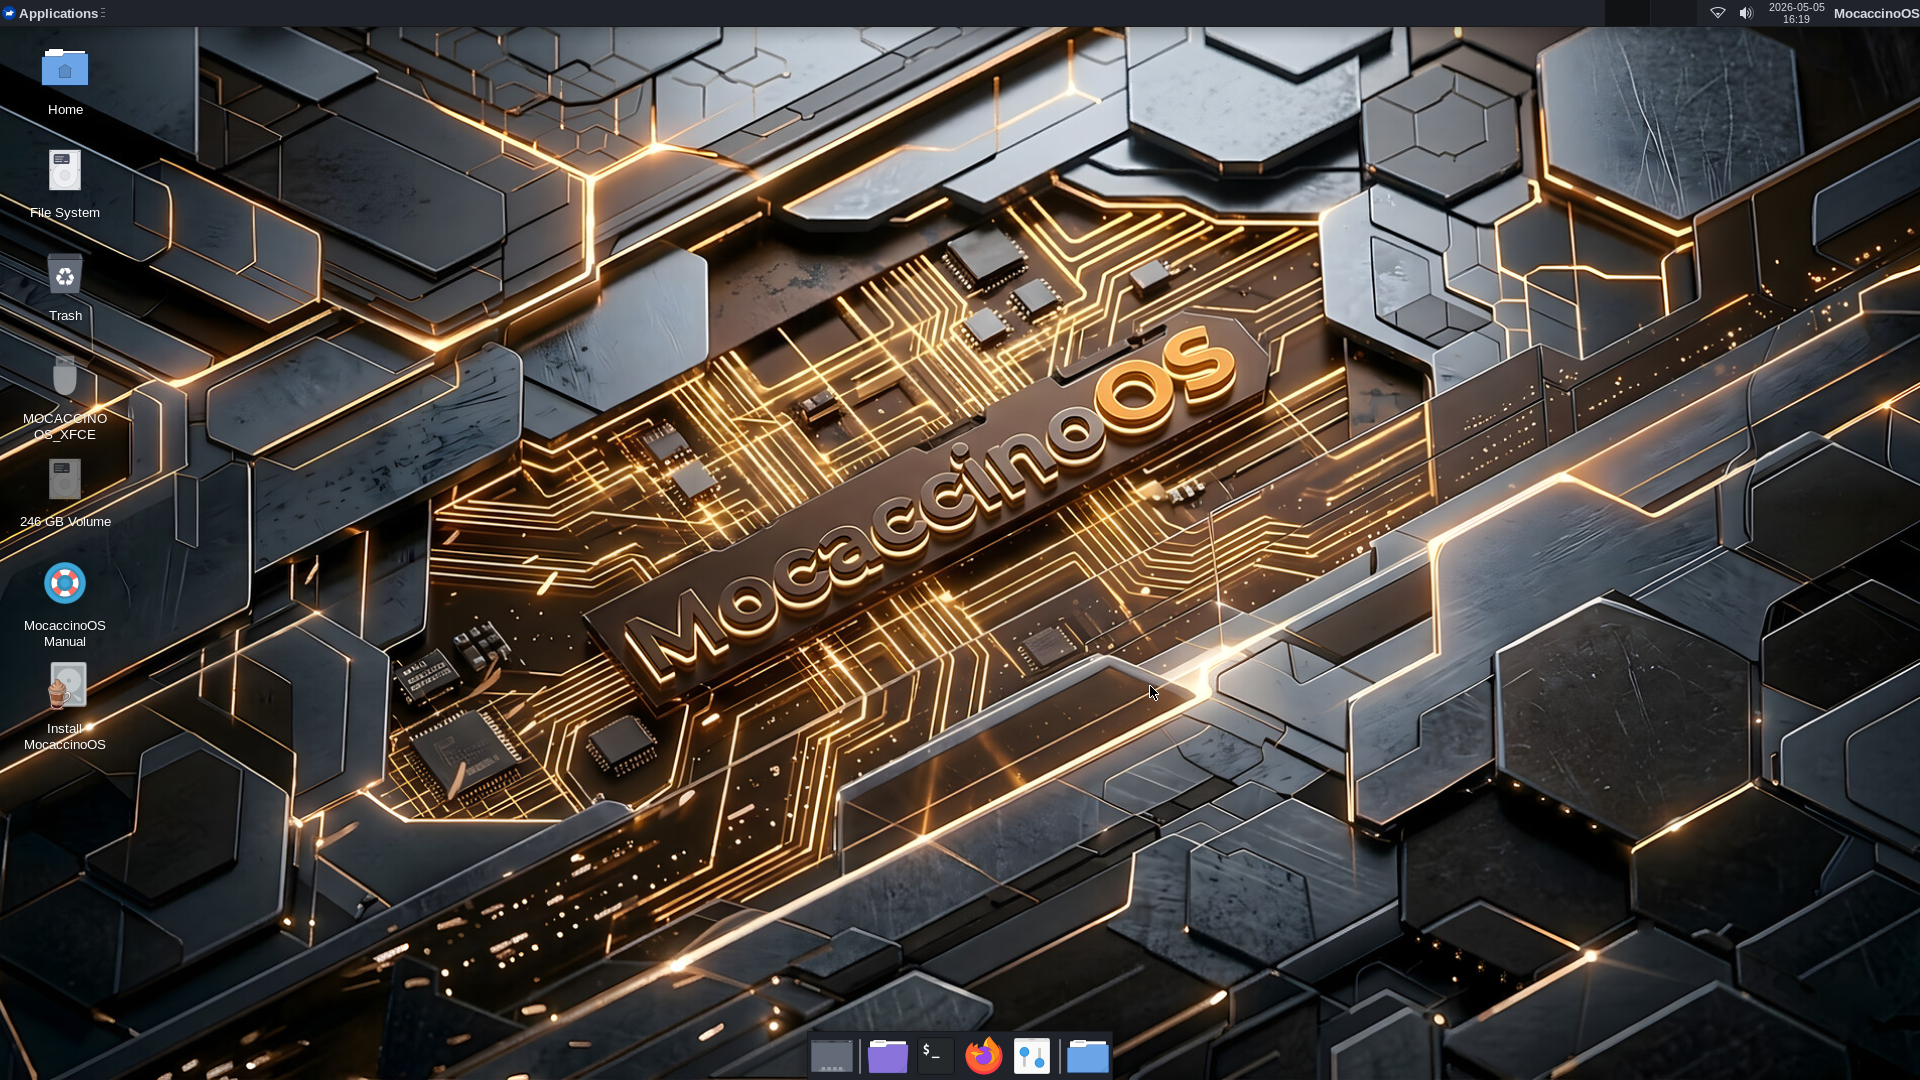This screenshot has width=1920, height=1080.
Task: Select the 246 GB Volume icon
Action: coord(65,481)
